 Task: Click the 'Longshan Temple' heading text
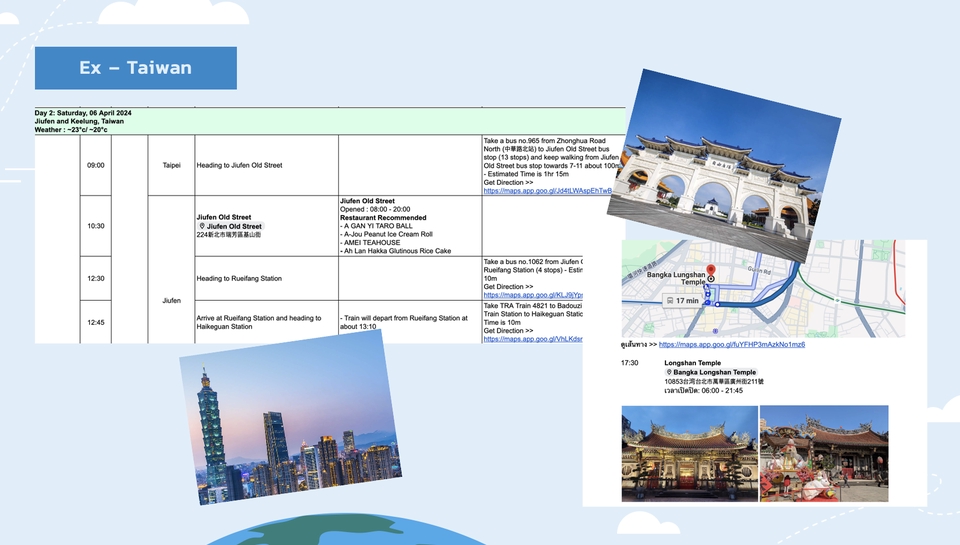692,363
